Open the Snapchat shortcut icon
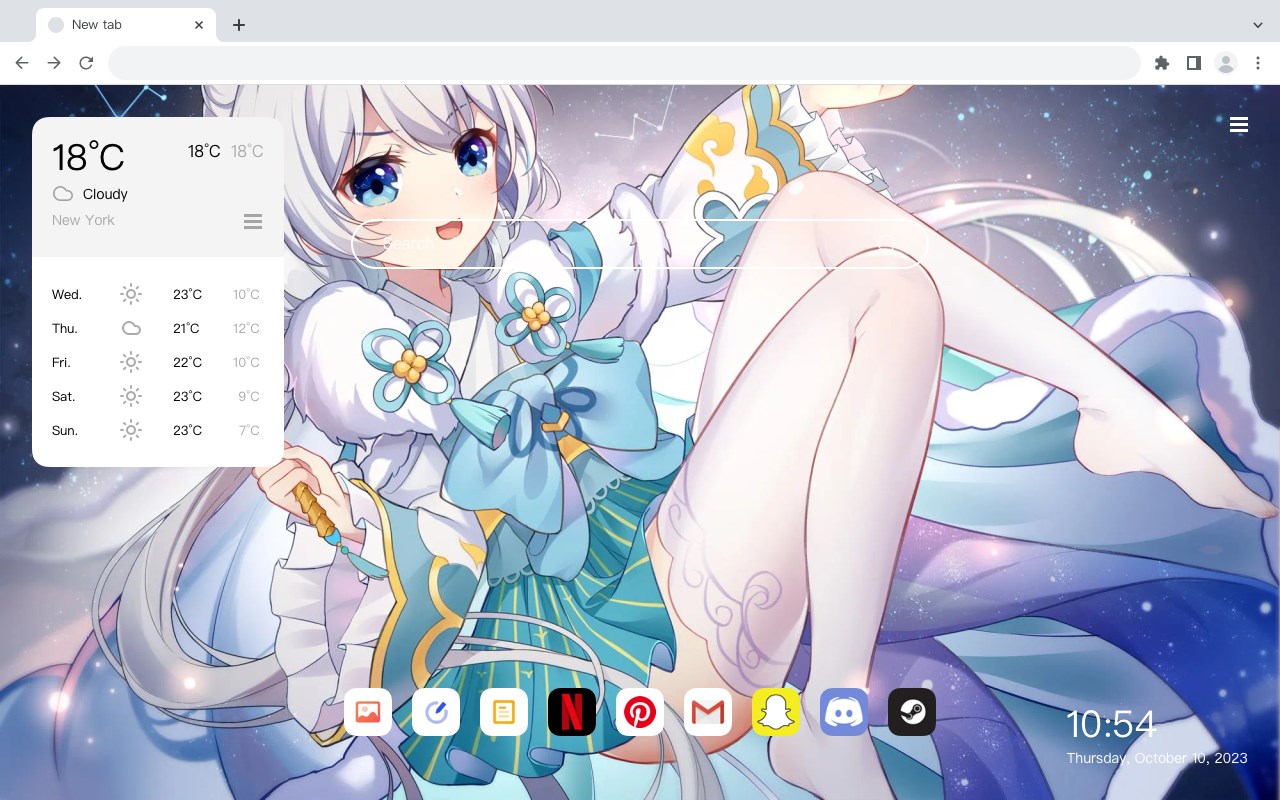Screen dimensions: 1280x800 tap(776, 712)
